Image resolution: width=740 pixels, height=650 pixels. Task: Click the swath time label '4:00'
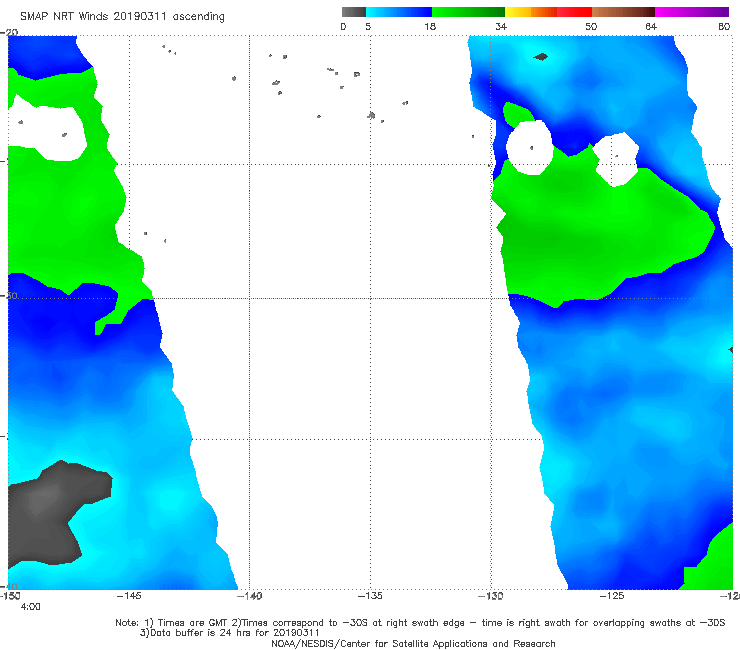(31, 607)
